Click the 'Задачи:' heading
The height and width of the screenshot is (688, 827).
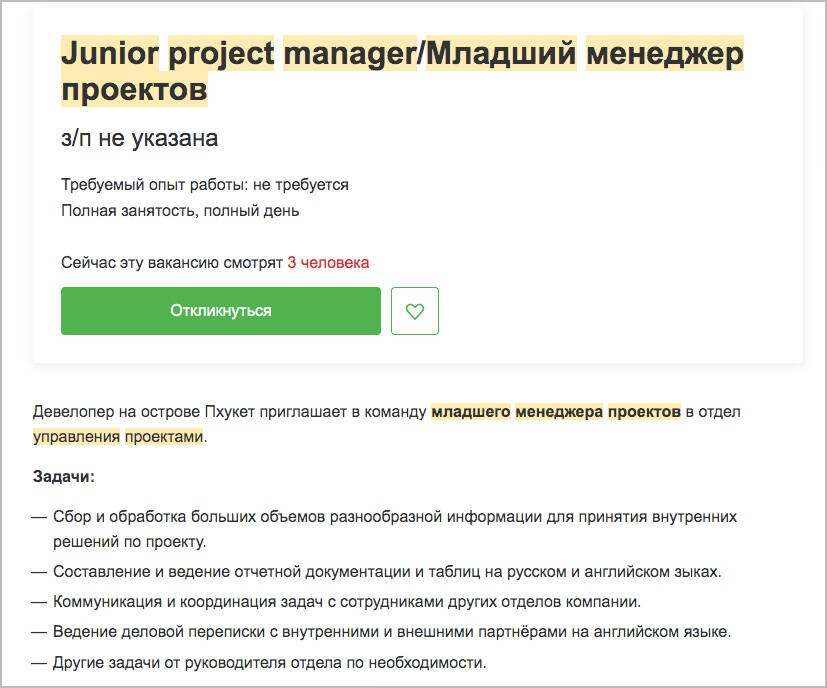(64, 476)
